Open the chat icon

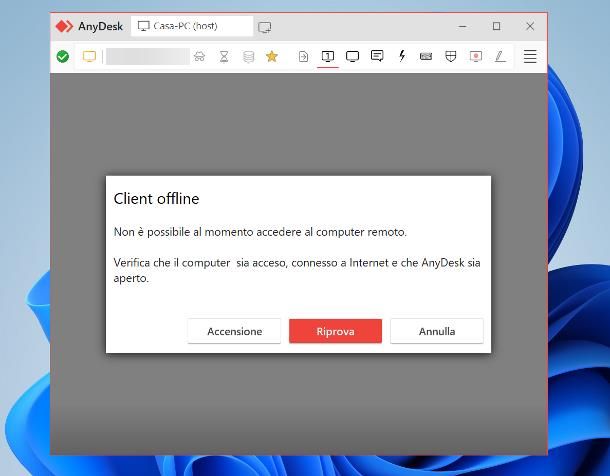[x=377, y=56]
